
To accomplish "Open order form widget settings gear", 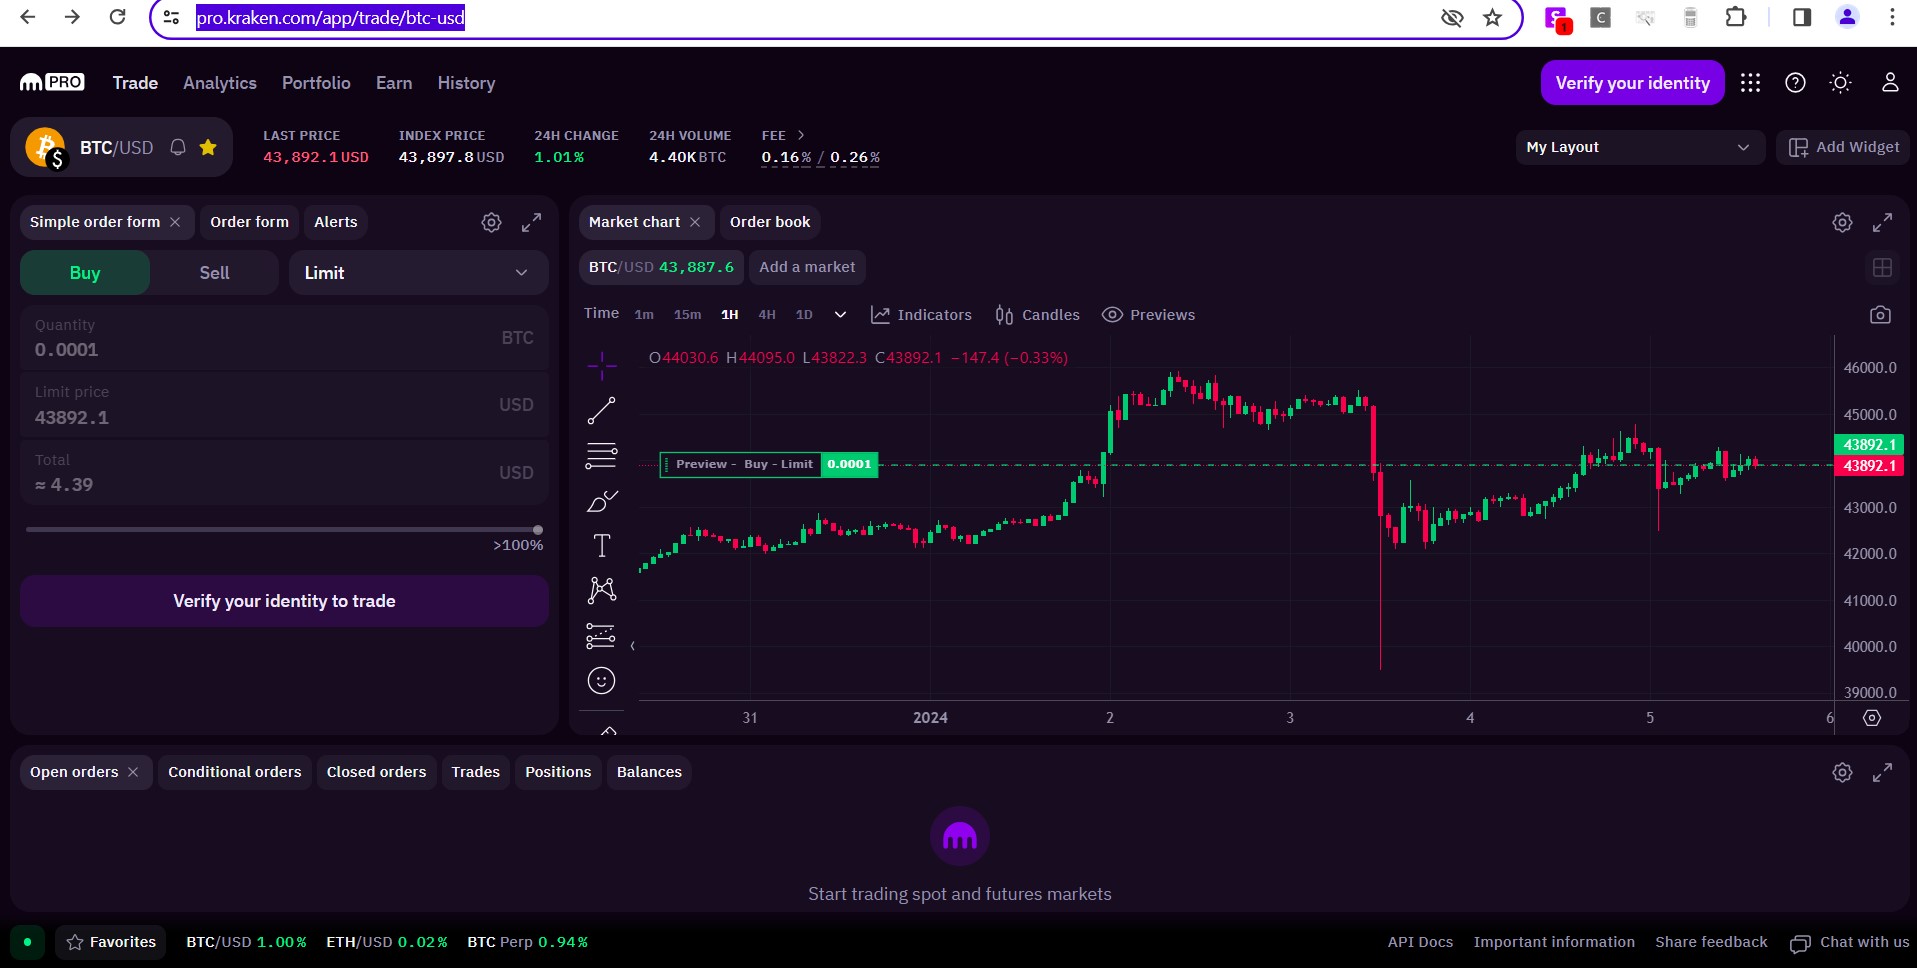I will [491, 222].
